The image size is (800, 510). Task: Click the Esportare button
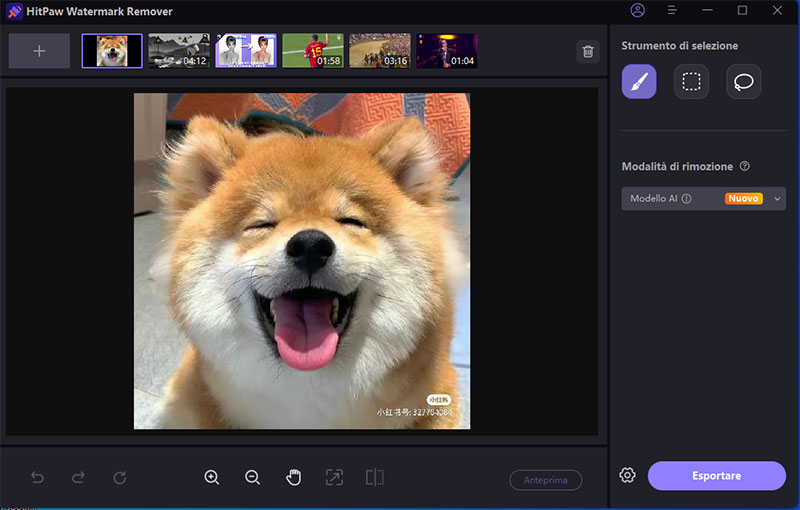tap(716, 476)
